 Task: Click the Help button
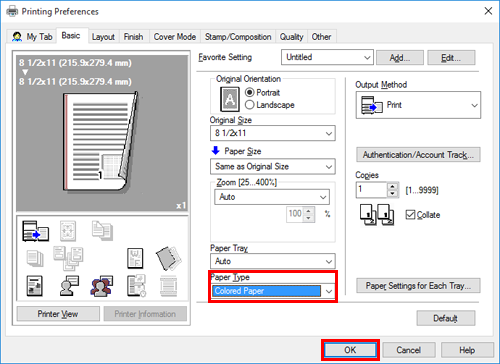coord(467,350)
